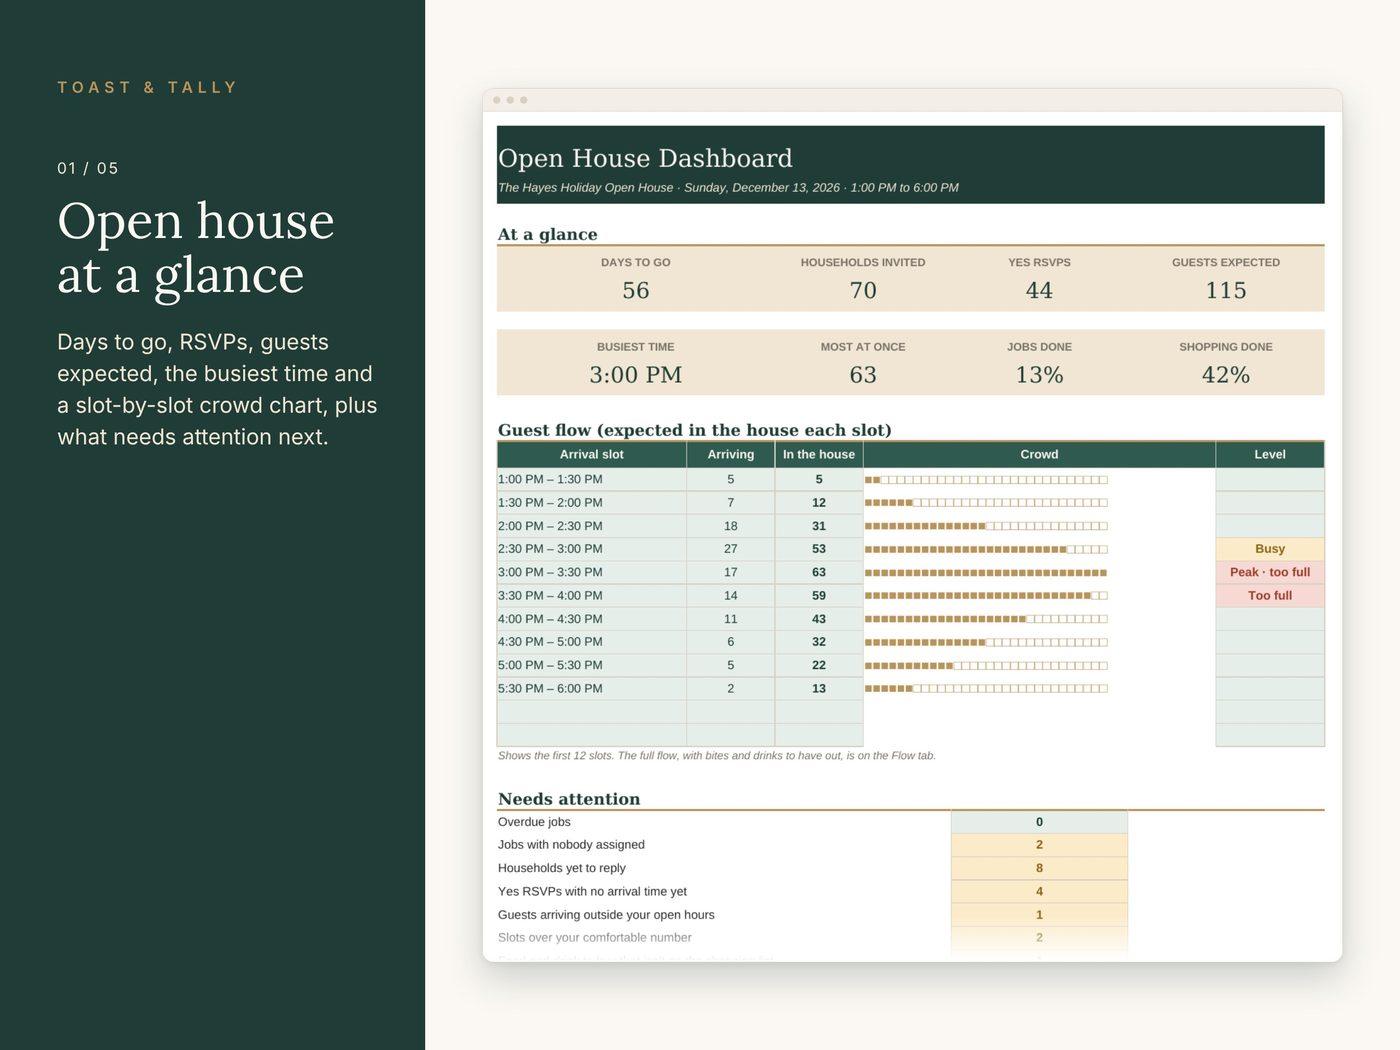Click 'Guests arriving outside your open hours'
This screenshot has width=1400, height=1050.
click(606, 915)
